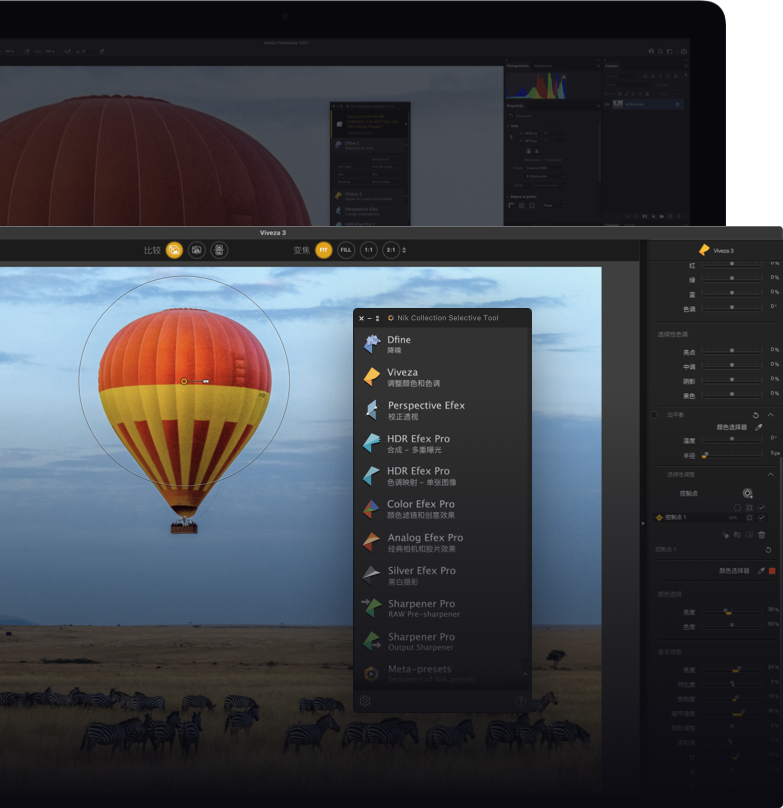Launch Viveza from the Selective Tool list
The height and width of the screenshot is (808, 783).
[x=442, y=377]
